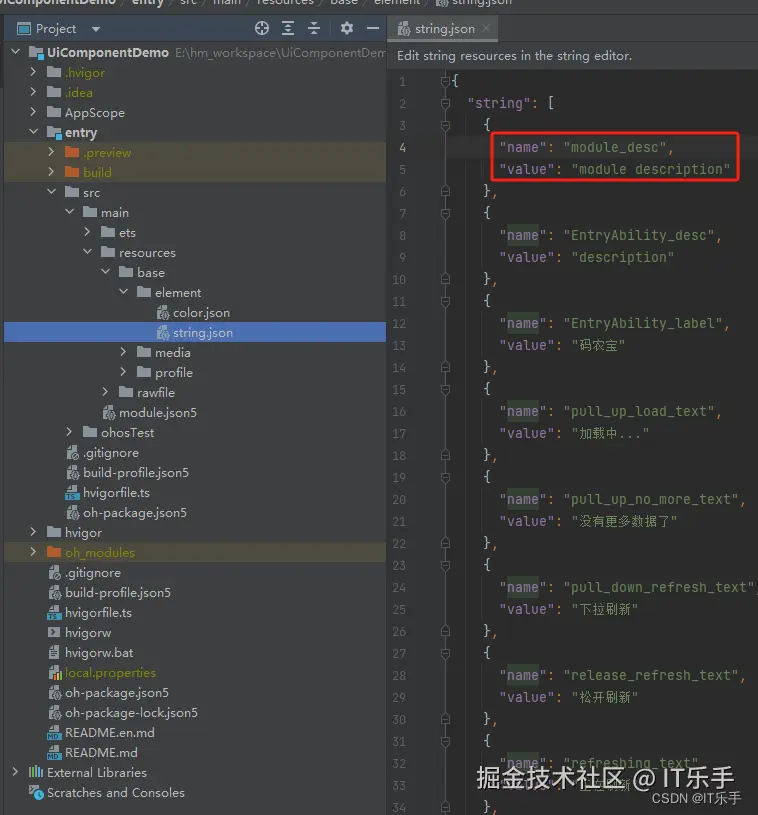Click "module_desc" value on line 4
Viewport: 758px width, 815px height.
pos(615,148)
